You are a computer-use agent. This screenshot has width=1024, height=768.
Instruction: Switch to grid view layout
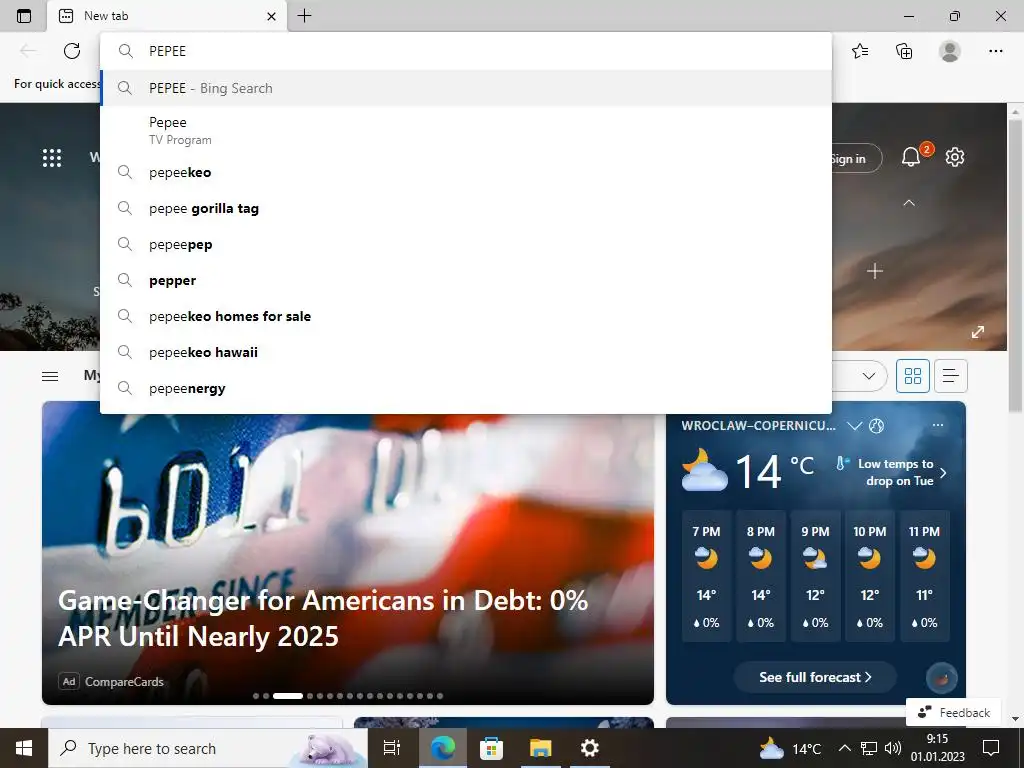912,376
